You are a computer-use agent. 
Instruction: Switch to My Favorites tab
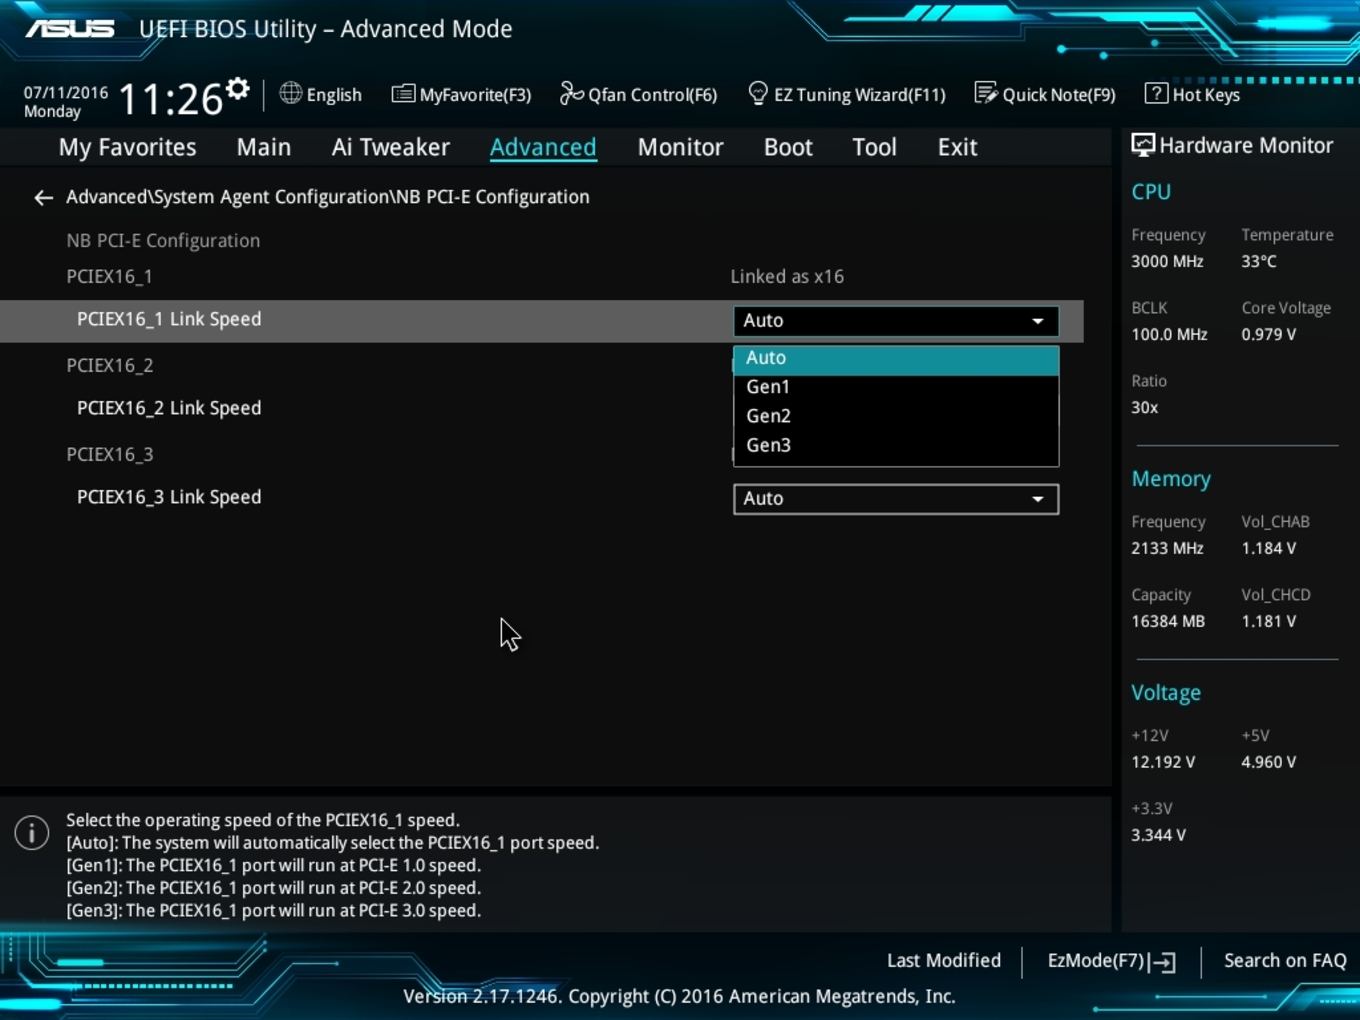[128, 147]
